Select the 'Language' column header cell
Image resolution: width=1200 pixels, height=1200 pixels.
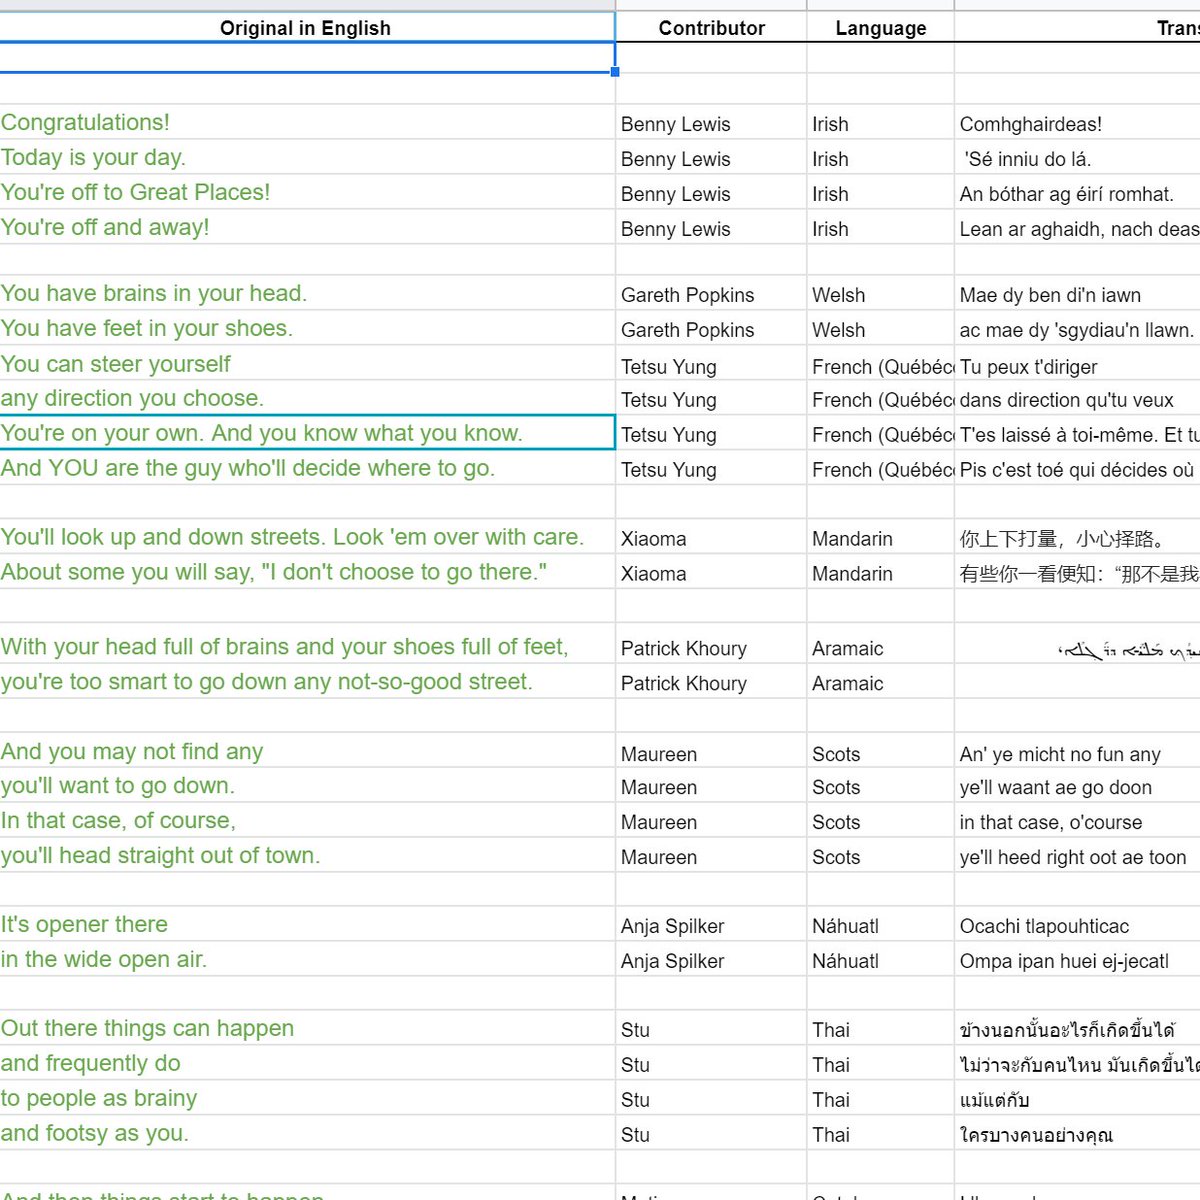pos(880,27)
